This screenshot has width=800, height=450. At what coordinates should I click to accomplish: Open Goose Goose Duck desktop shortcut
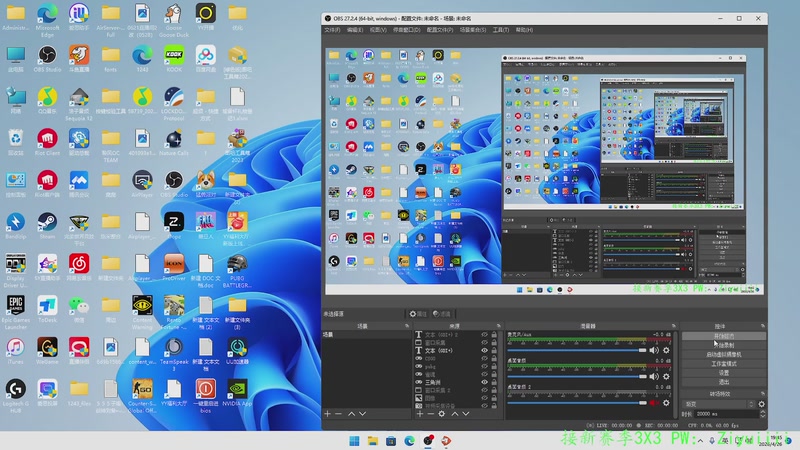174,20
